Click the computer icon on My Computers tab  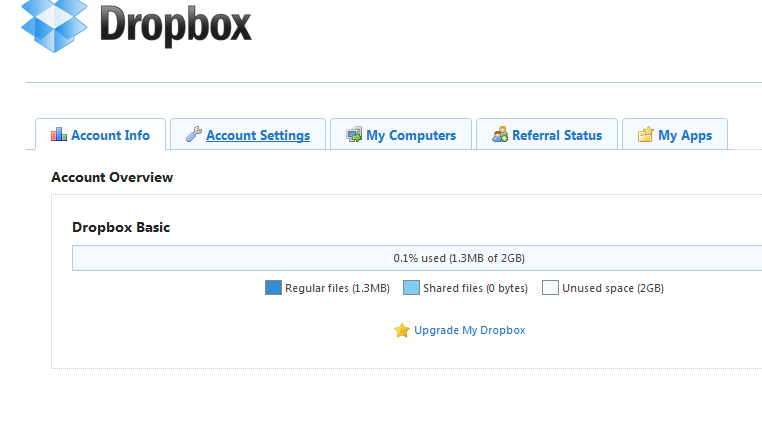[354, 134]
